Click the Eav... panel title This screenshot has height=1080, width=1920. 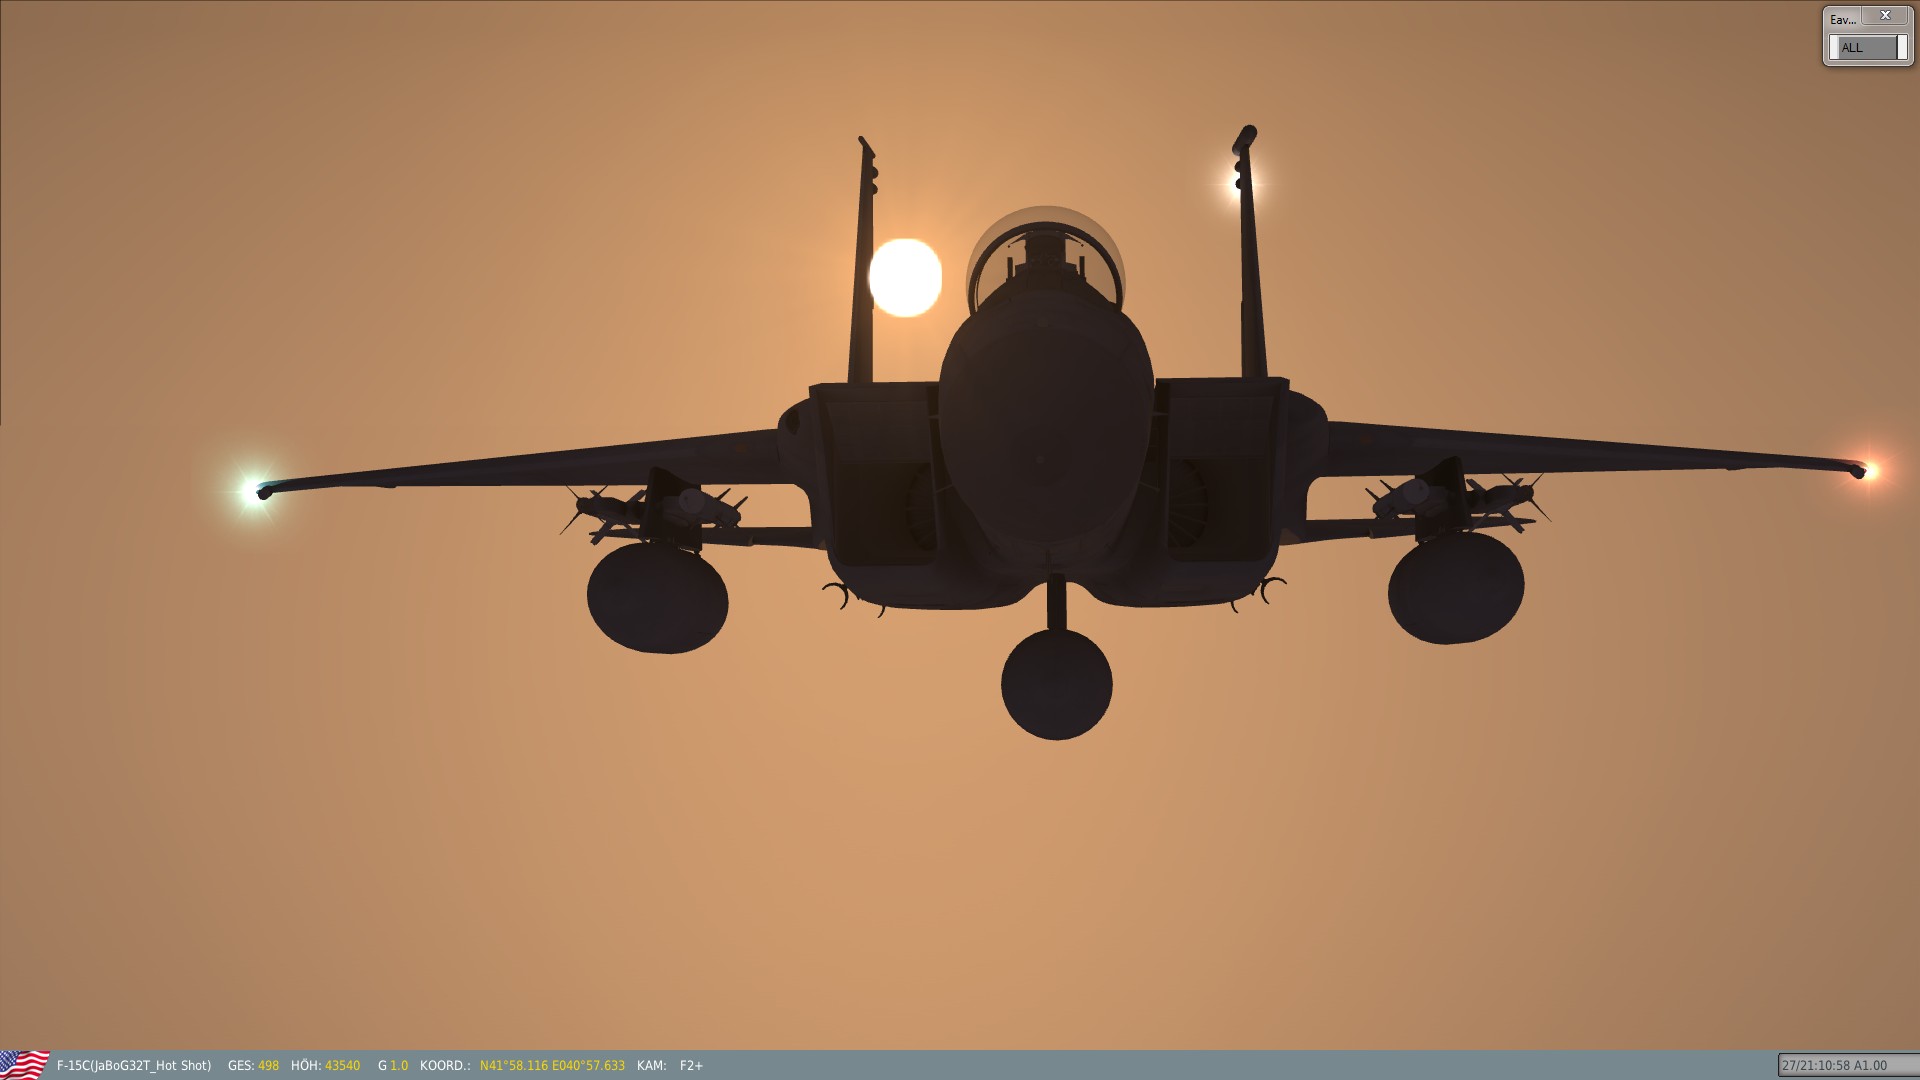1843,19
